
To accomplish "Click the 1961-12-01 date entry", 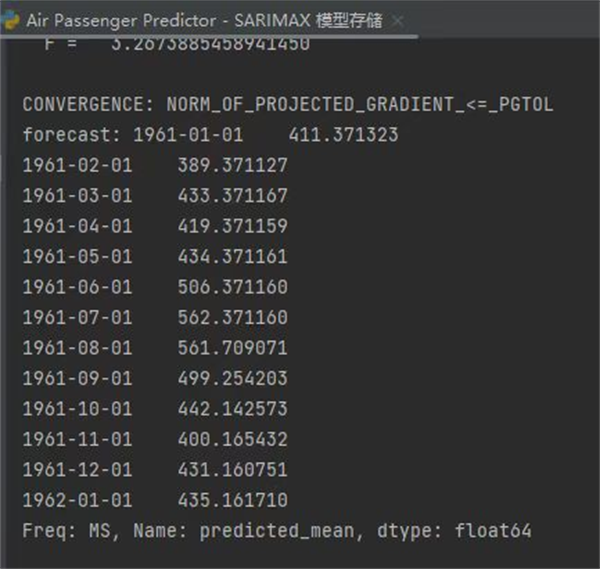I will tap(77, 470).
